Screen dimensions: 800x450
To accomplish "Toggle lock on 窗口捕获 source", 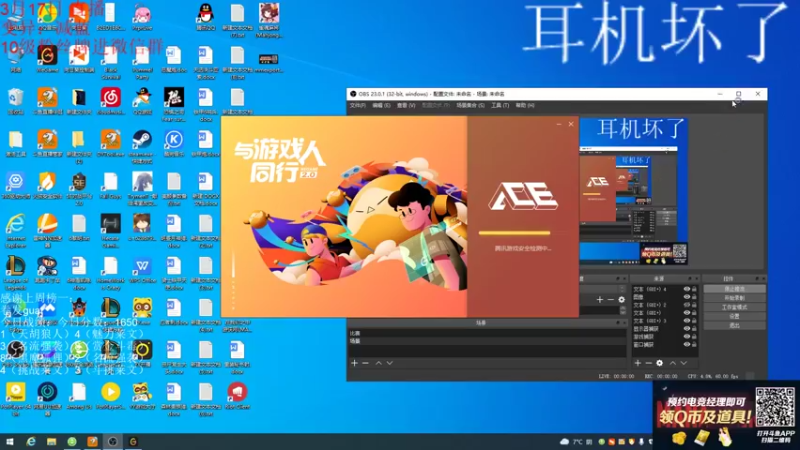I will pos(694,345).
